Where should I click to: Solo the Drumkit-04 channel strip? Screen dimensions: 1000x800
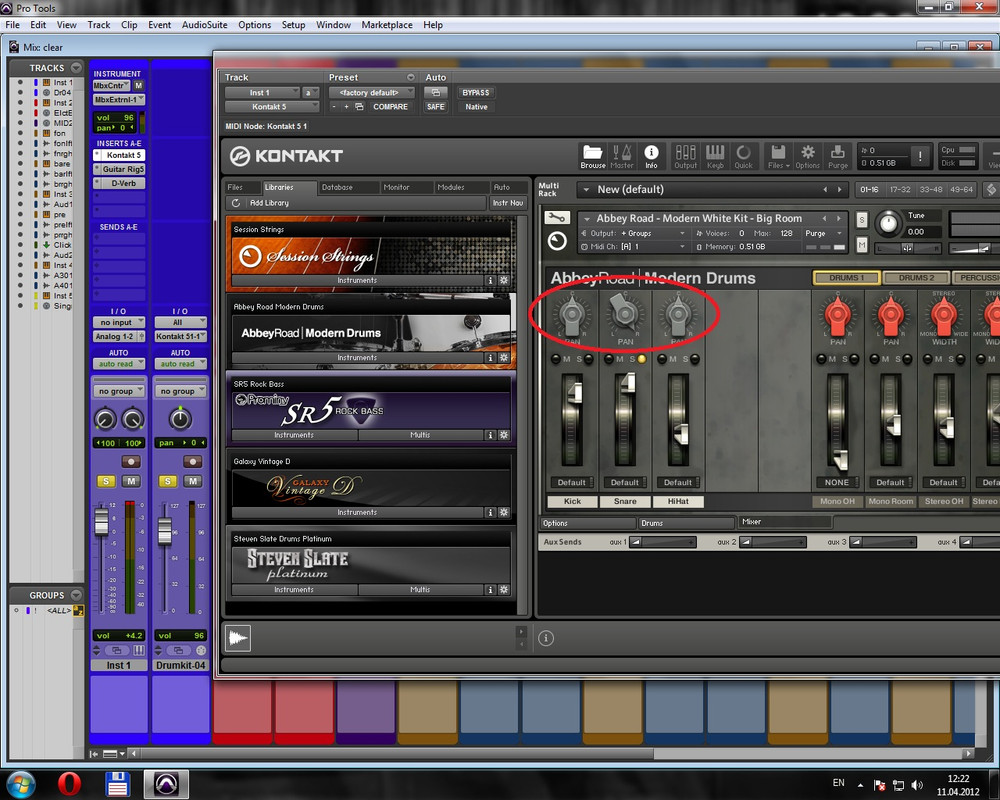(x=168, y=481)
